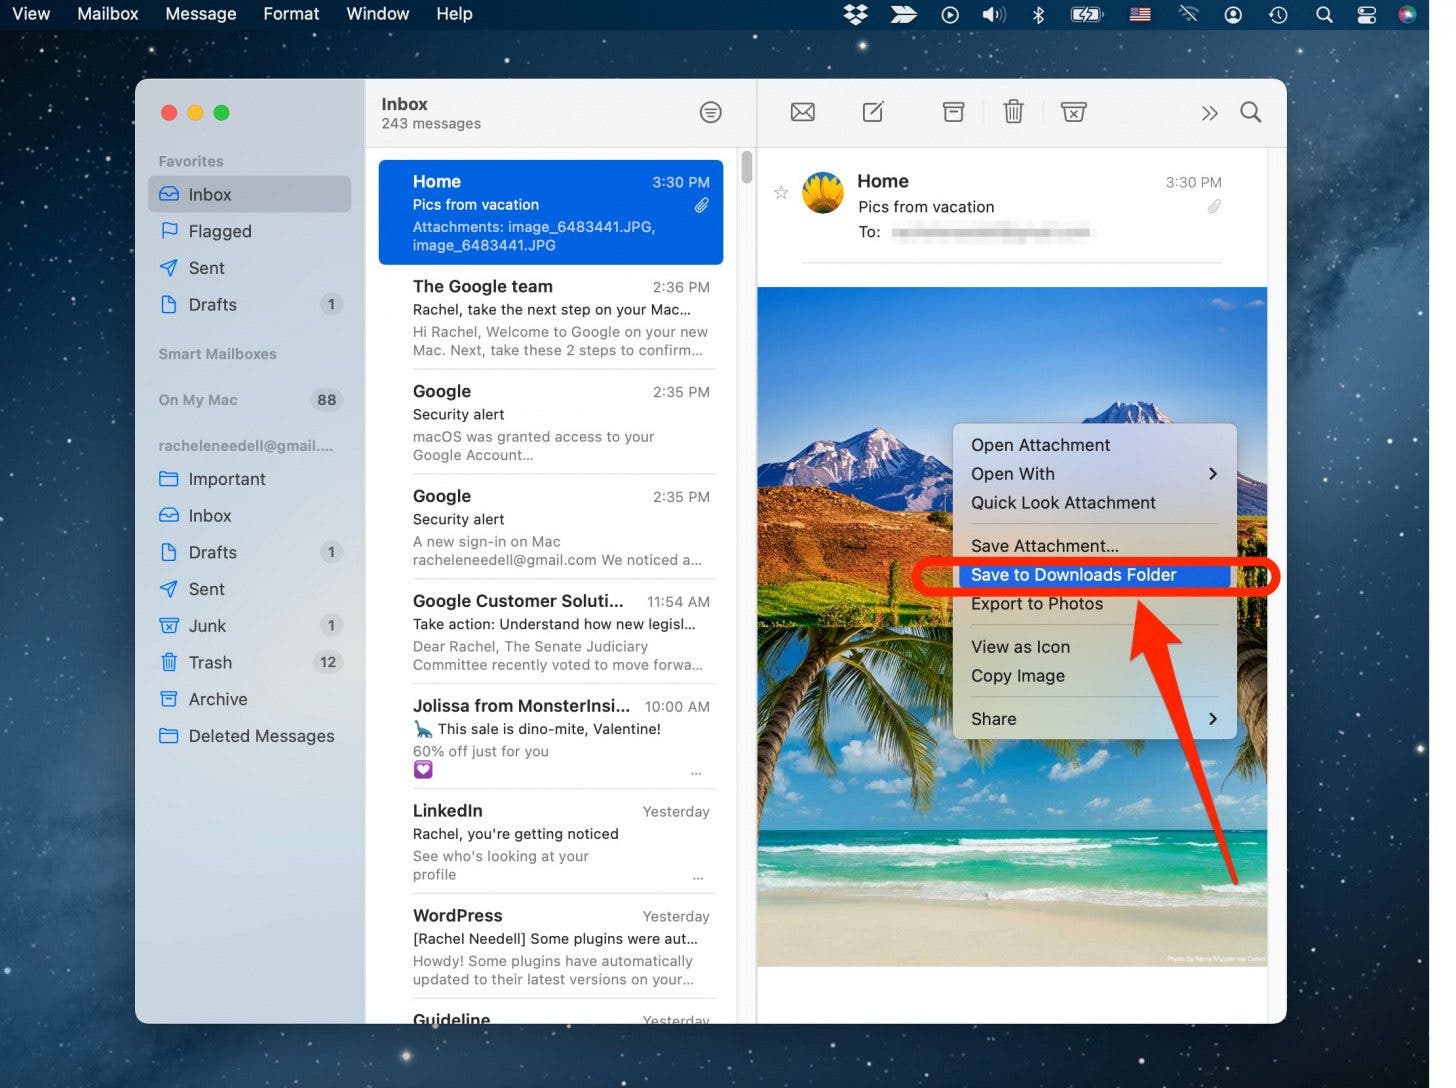Open the Mailbox menu

(108, 14)
